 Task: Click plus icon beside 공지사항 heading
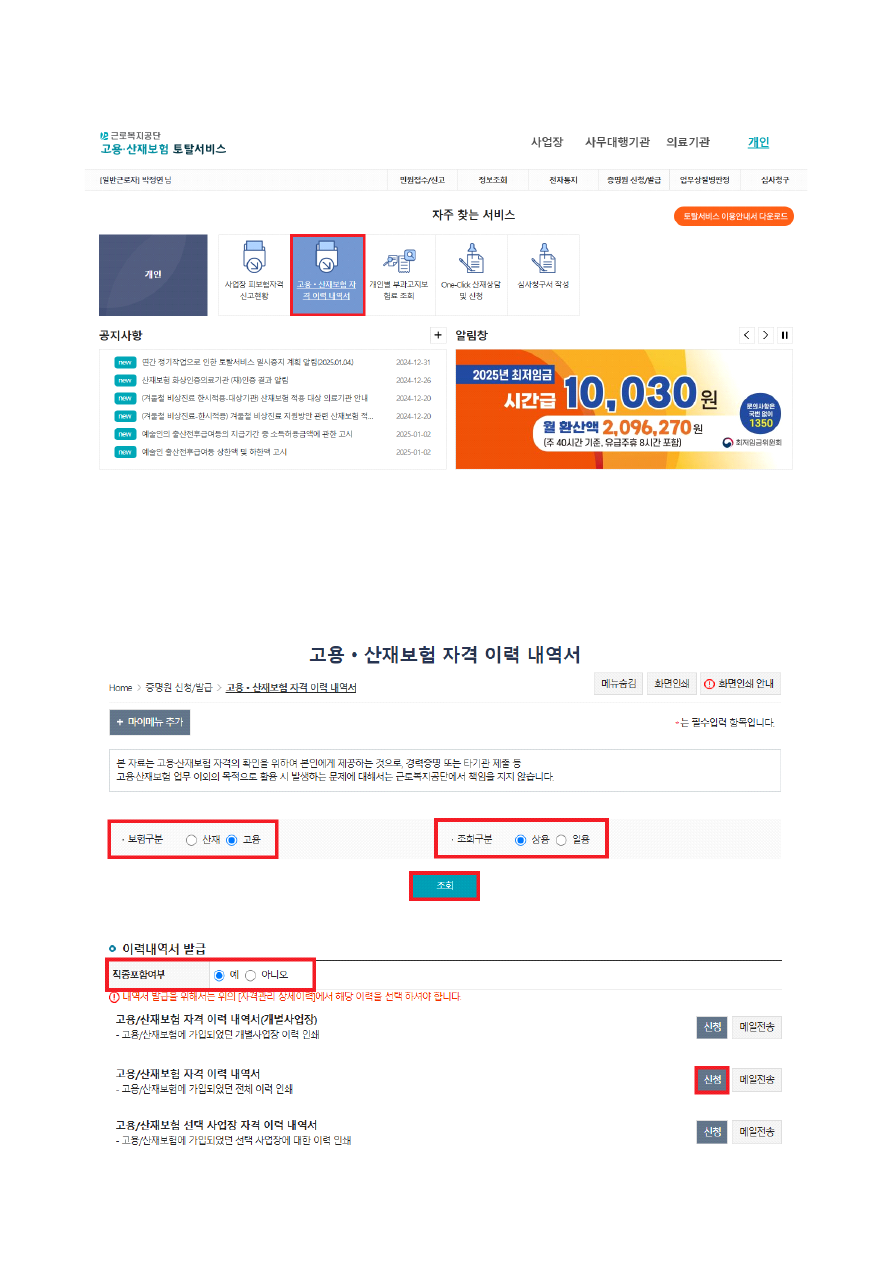click(437, 335)
